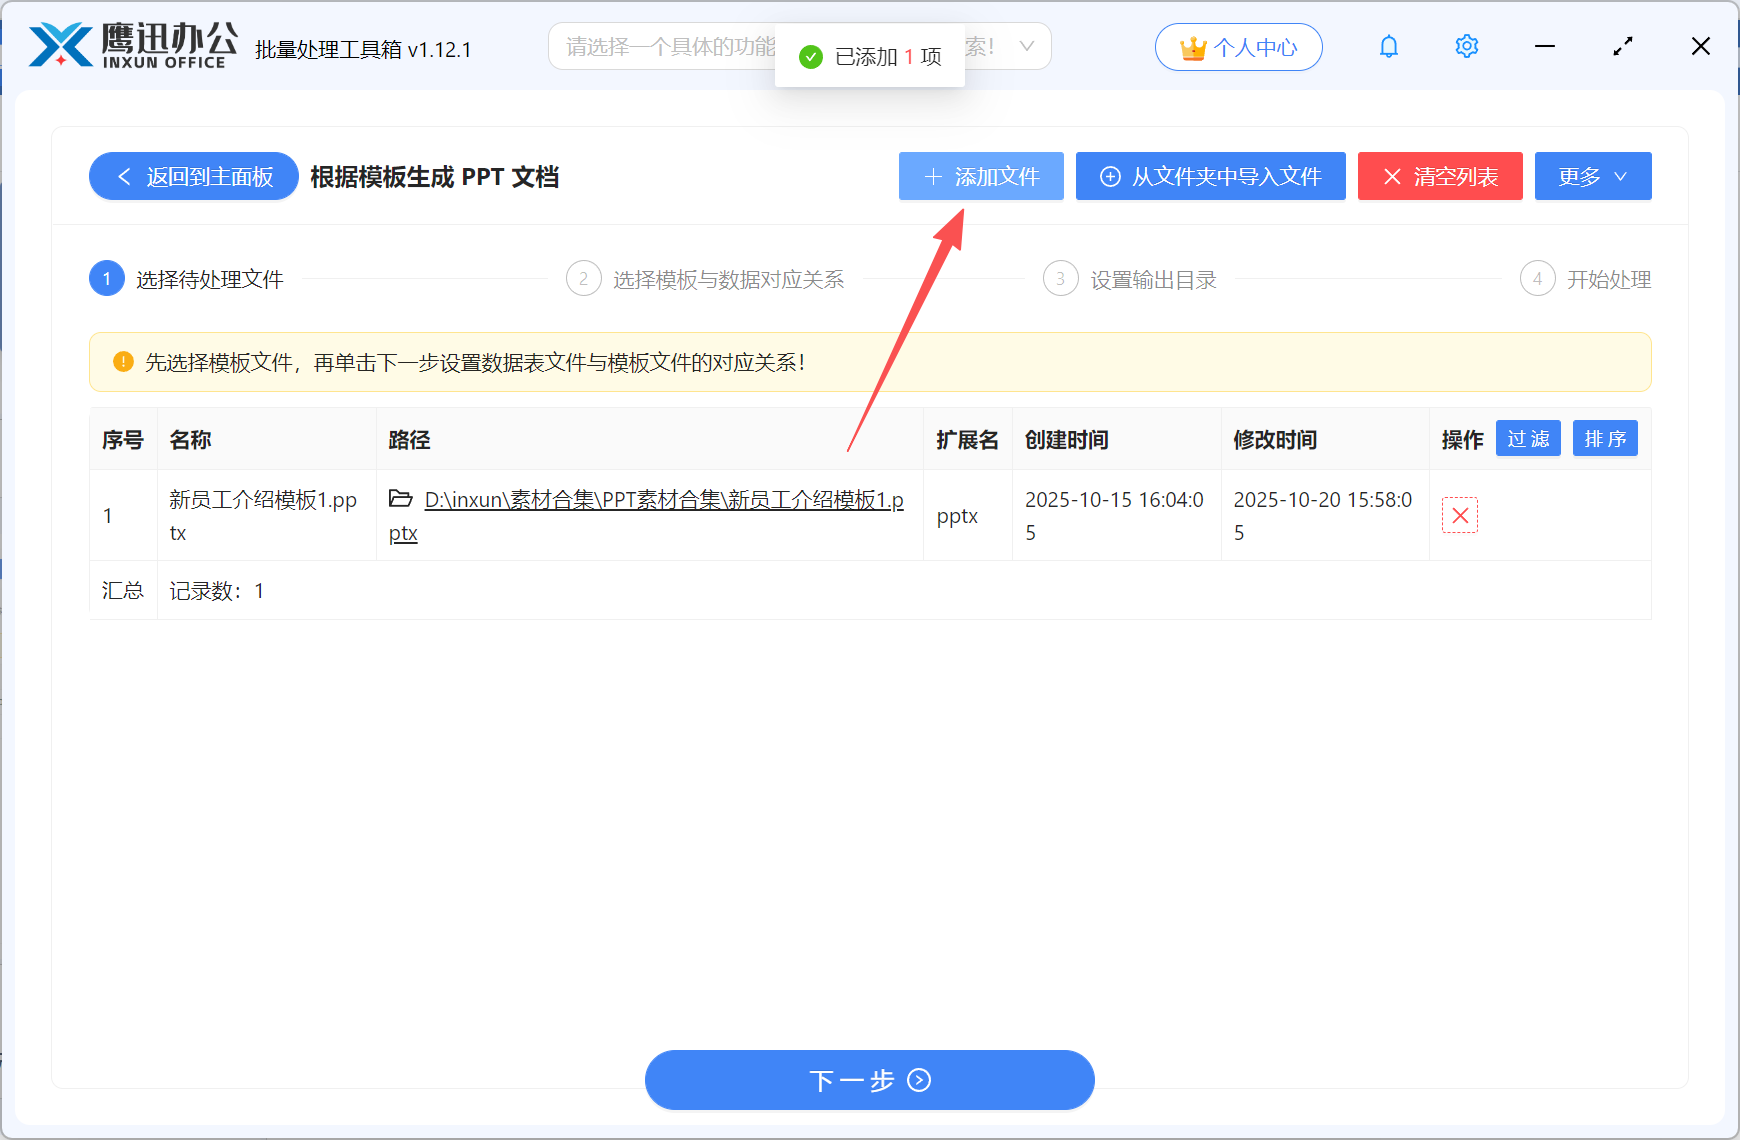Open the function search dropdown chevron
Screen dimensions: 1740x1140
1027,46
